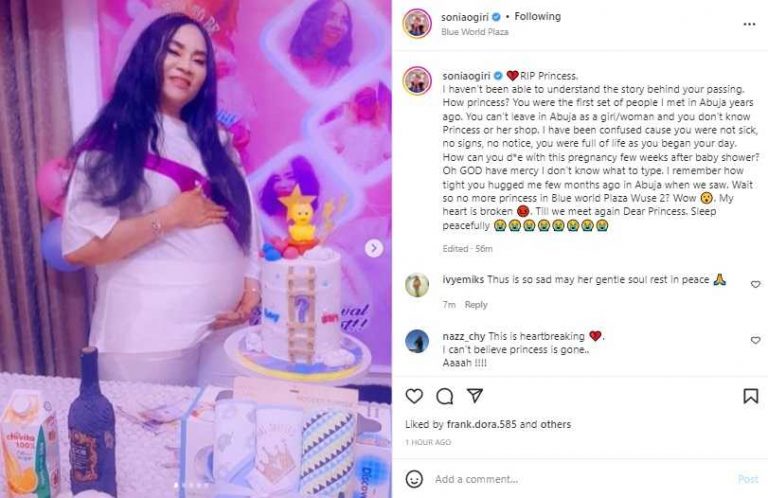The height and width of the screenshot is (498, 768).
Task: Open Blue World Plaza location
Action: 475,32
